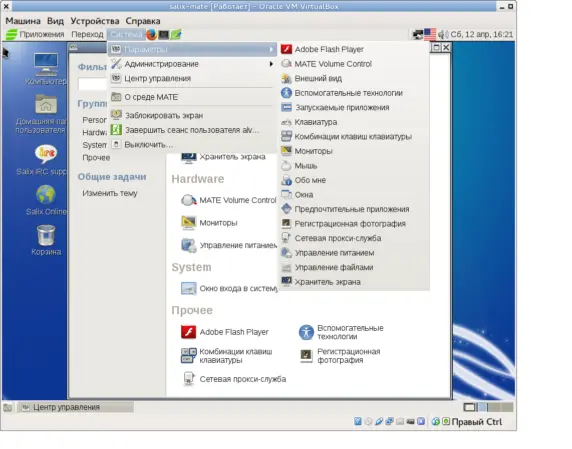Select Вспомогательные технологии in the submenu
The image size is (572, 449).
click(x=353, y=93)
